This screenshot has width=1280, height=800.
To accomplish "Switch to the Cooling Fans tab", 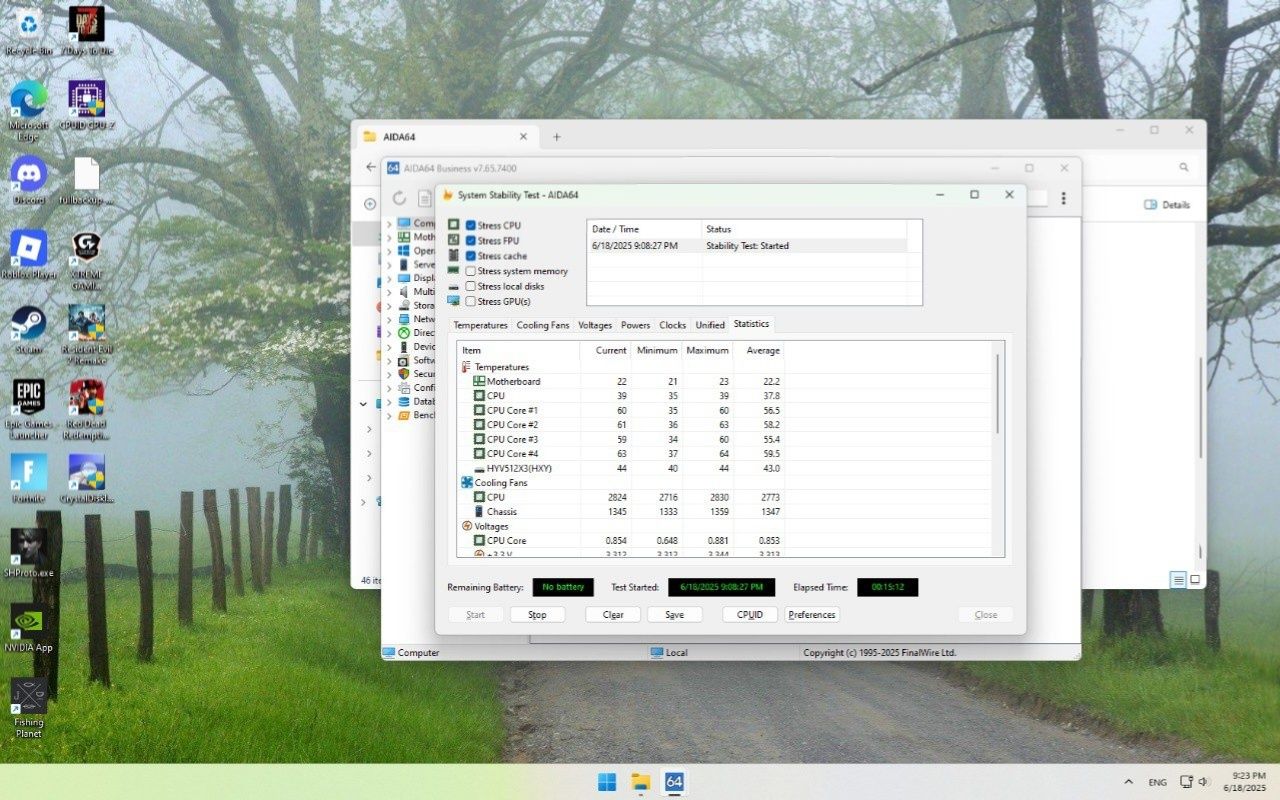I will [543, 325].
